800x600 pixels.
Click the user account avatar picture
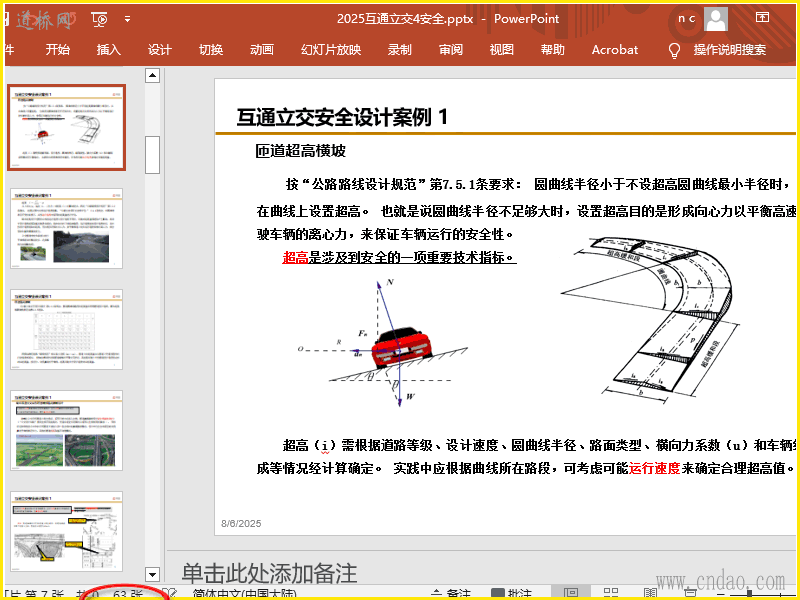[x=716, y=18]
